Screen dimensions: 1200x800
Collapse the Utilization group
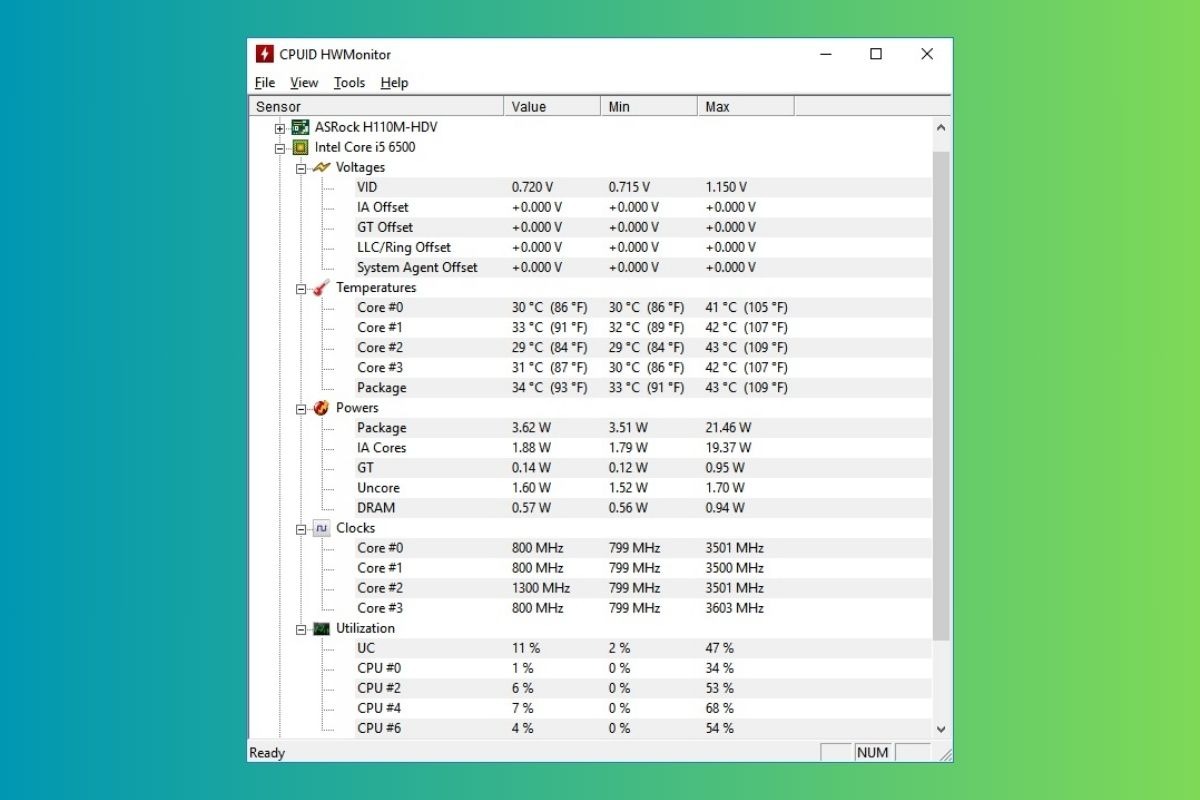pos(301,629)
